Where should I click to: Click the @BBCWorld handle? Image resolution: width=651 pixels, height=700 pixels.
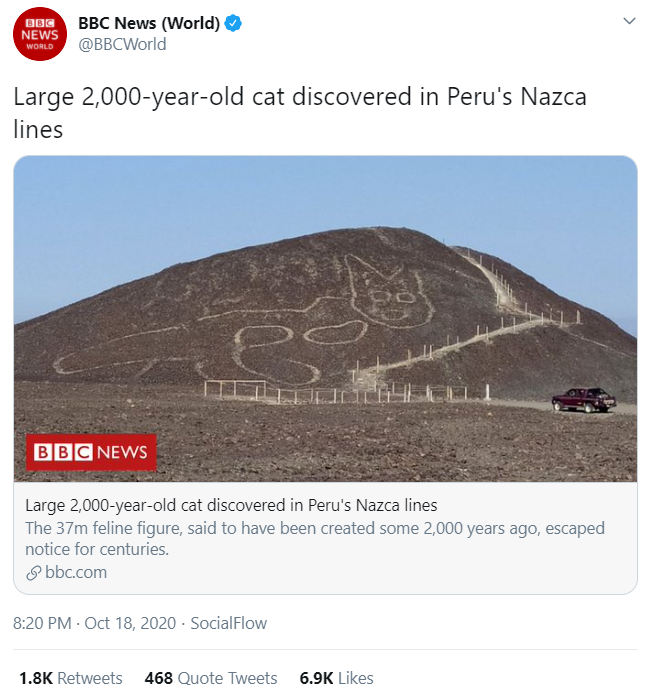click(x=122, y=44)
